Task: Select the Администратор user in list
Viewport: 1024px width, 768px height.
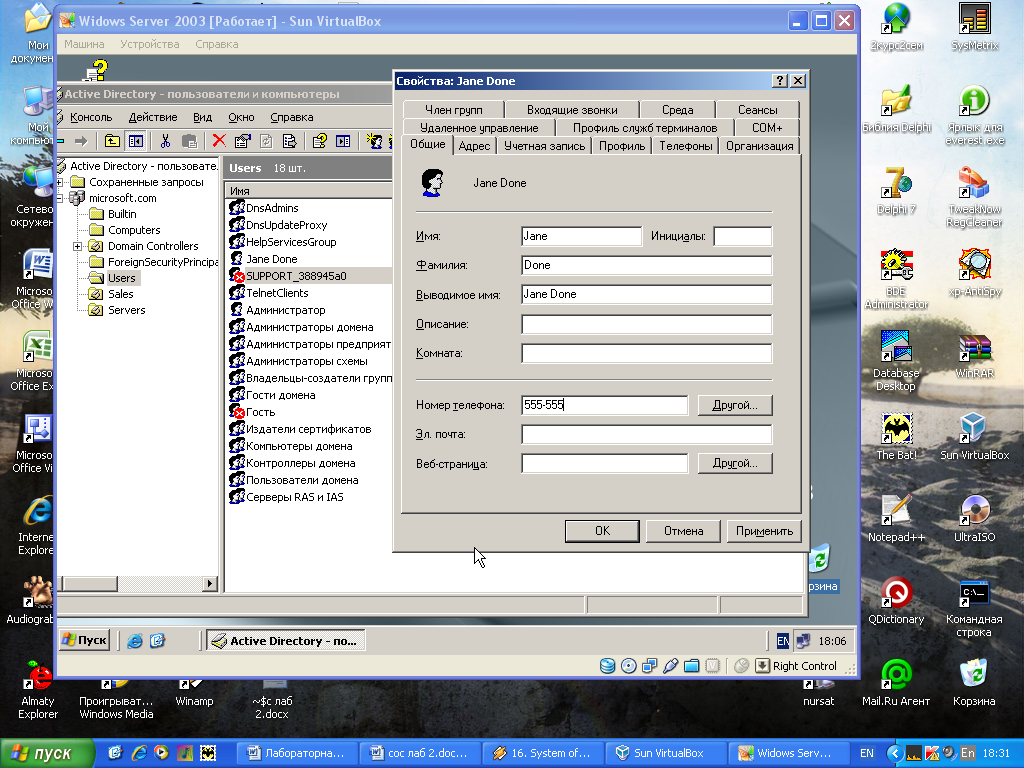Action: (x=285, y=310)
